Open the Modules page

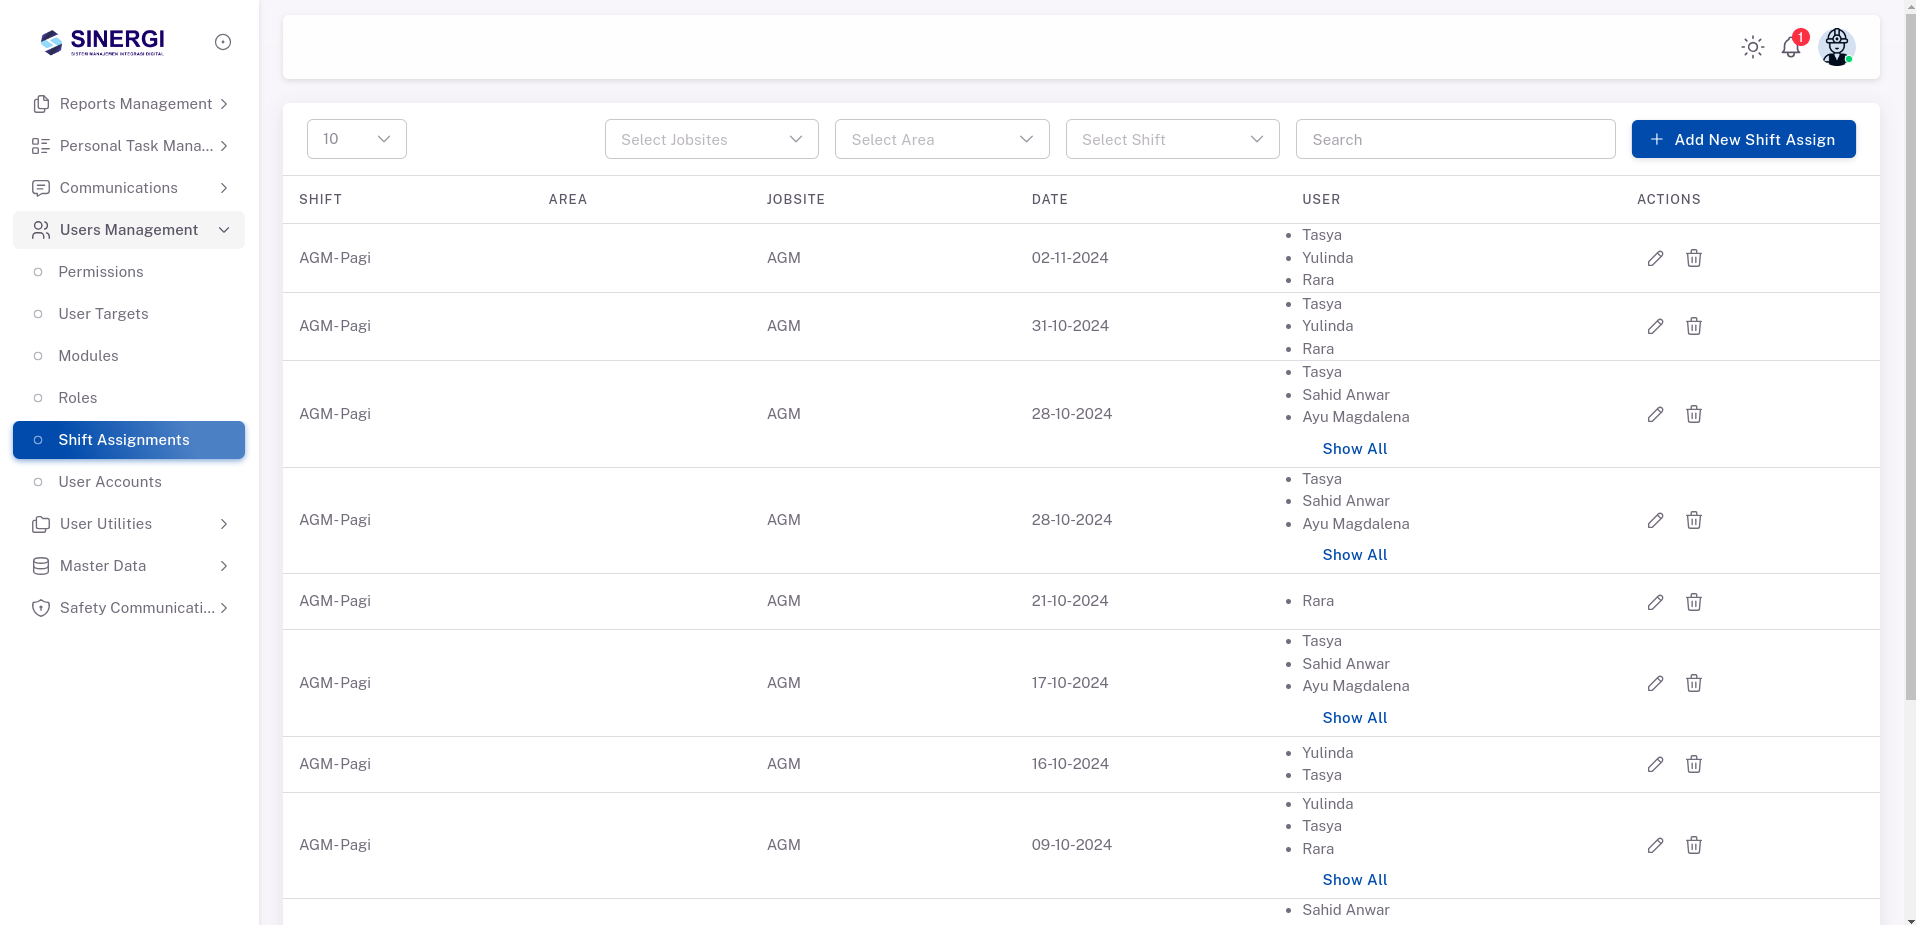click(x=129, y=356)
